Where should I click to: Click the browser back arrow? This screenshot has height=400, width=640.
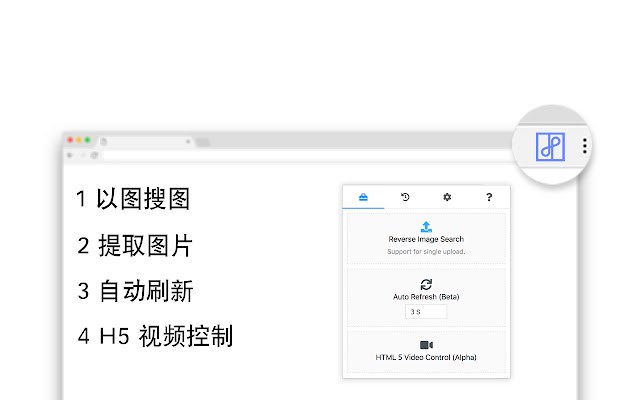(70, 155)
